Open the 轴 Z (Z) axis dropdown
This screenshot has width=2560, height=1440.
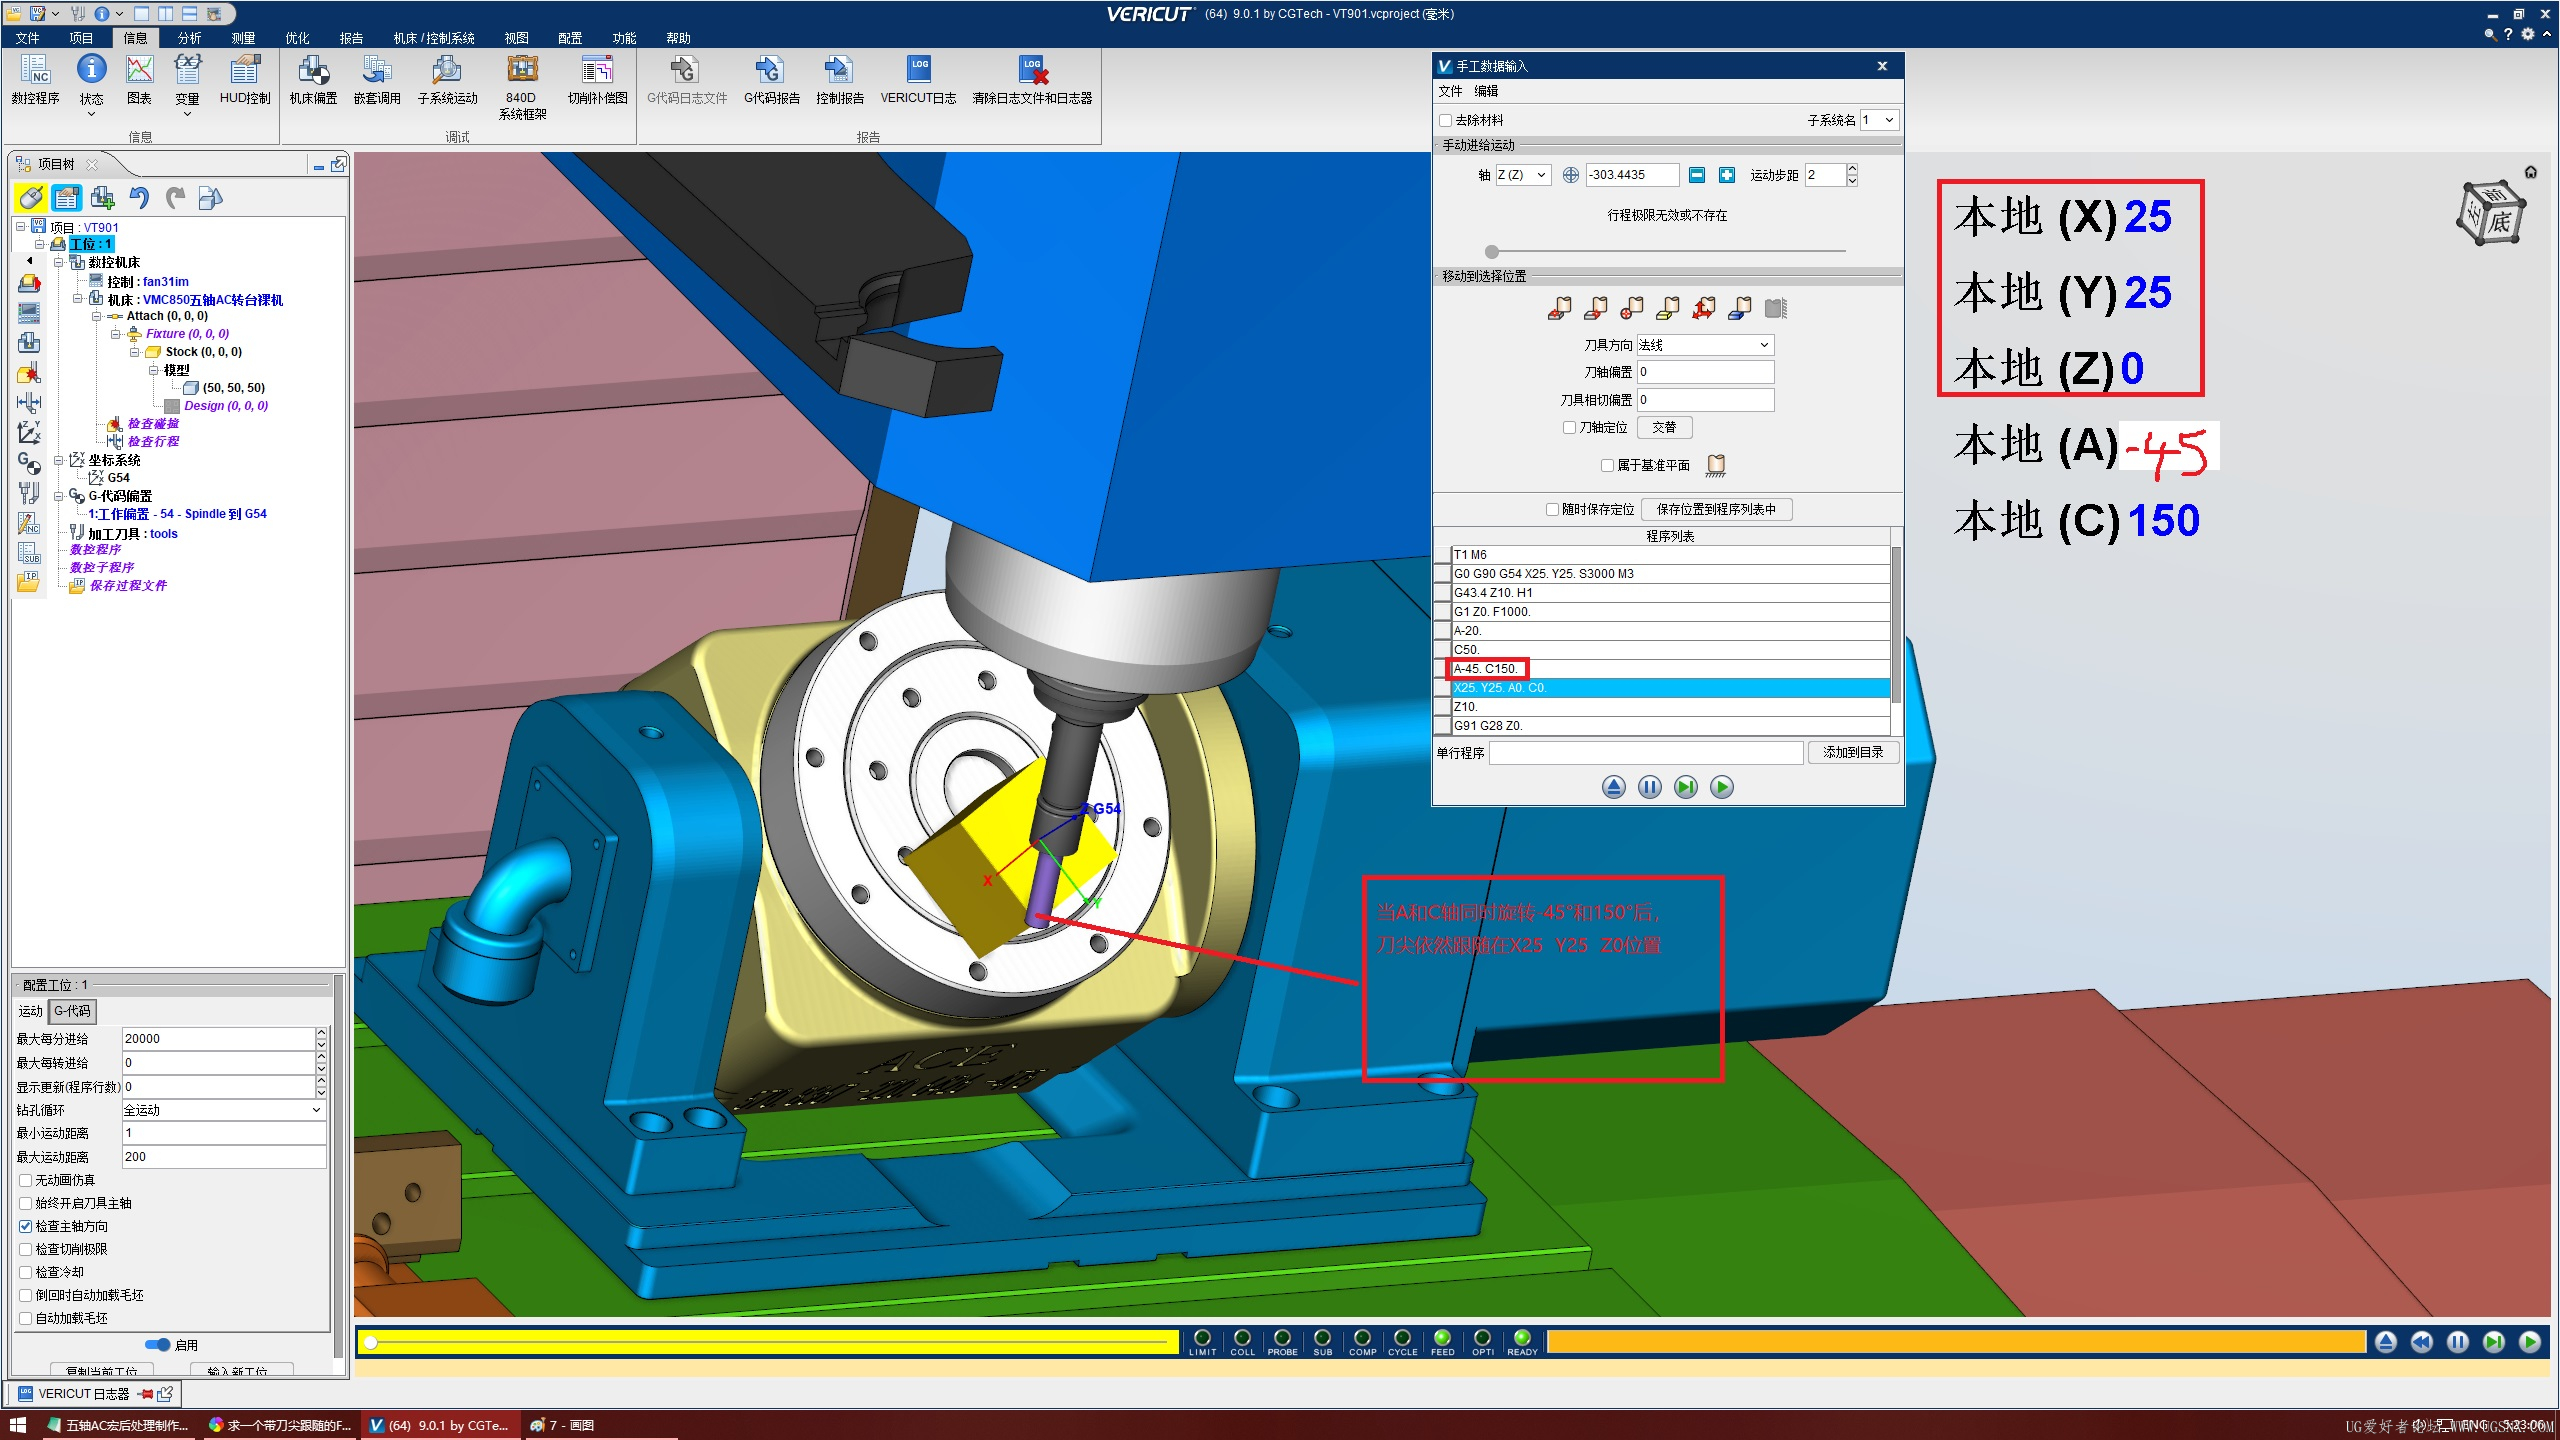point(1522,175)
